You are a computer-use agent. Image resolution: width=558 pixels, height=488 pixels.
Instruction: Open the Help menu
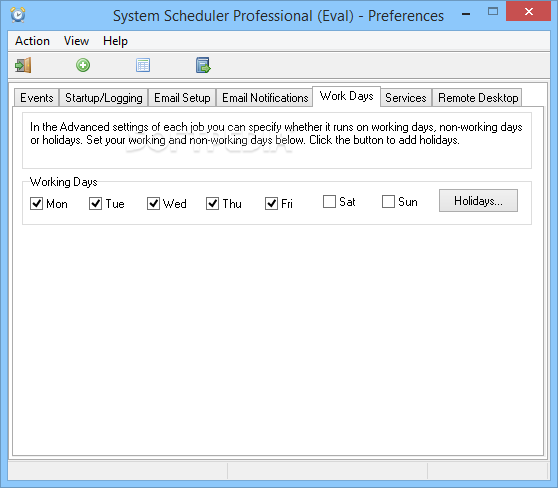pyautogui.click(x=115, y=41)
